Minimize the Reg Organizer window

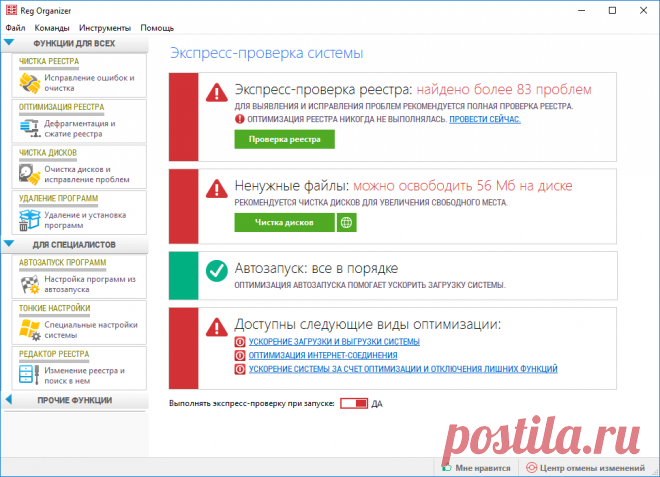(x=582, y=10)
